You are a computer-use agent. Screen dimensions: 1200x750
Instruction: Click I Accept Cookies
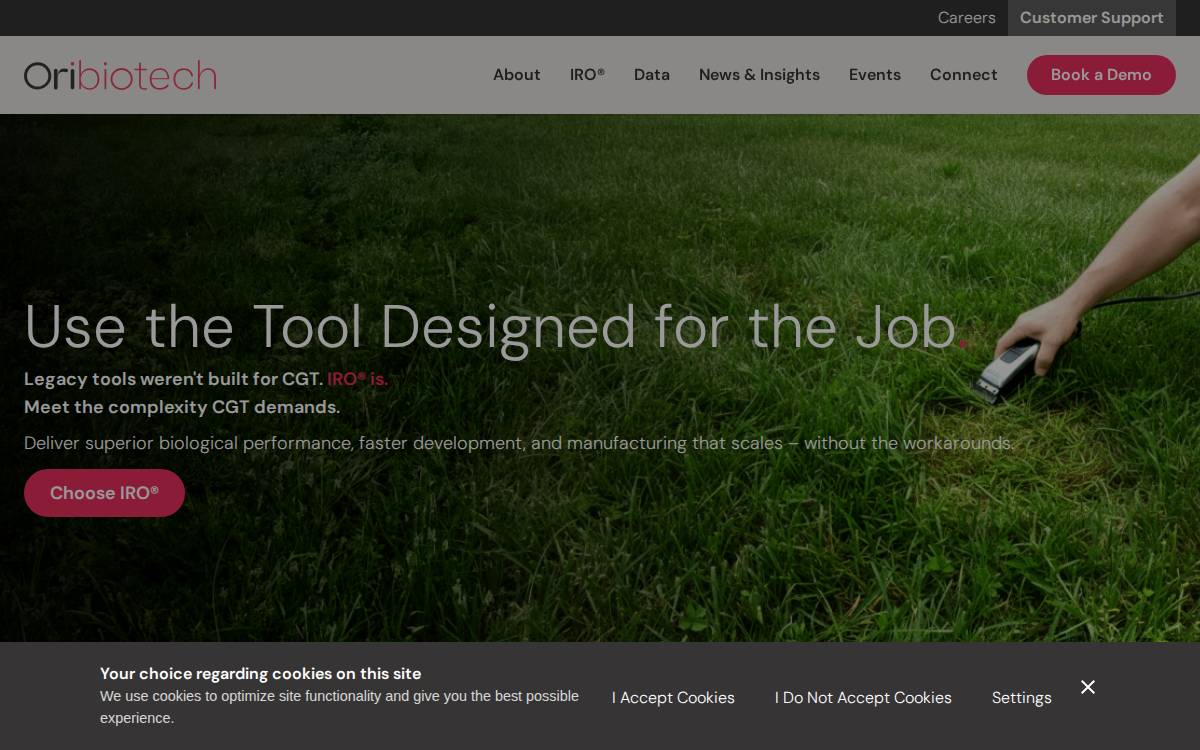click(x=673, y=698)
